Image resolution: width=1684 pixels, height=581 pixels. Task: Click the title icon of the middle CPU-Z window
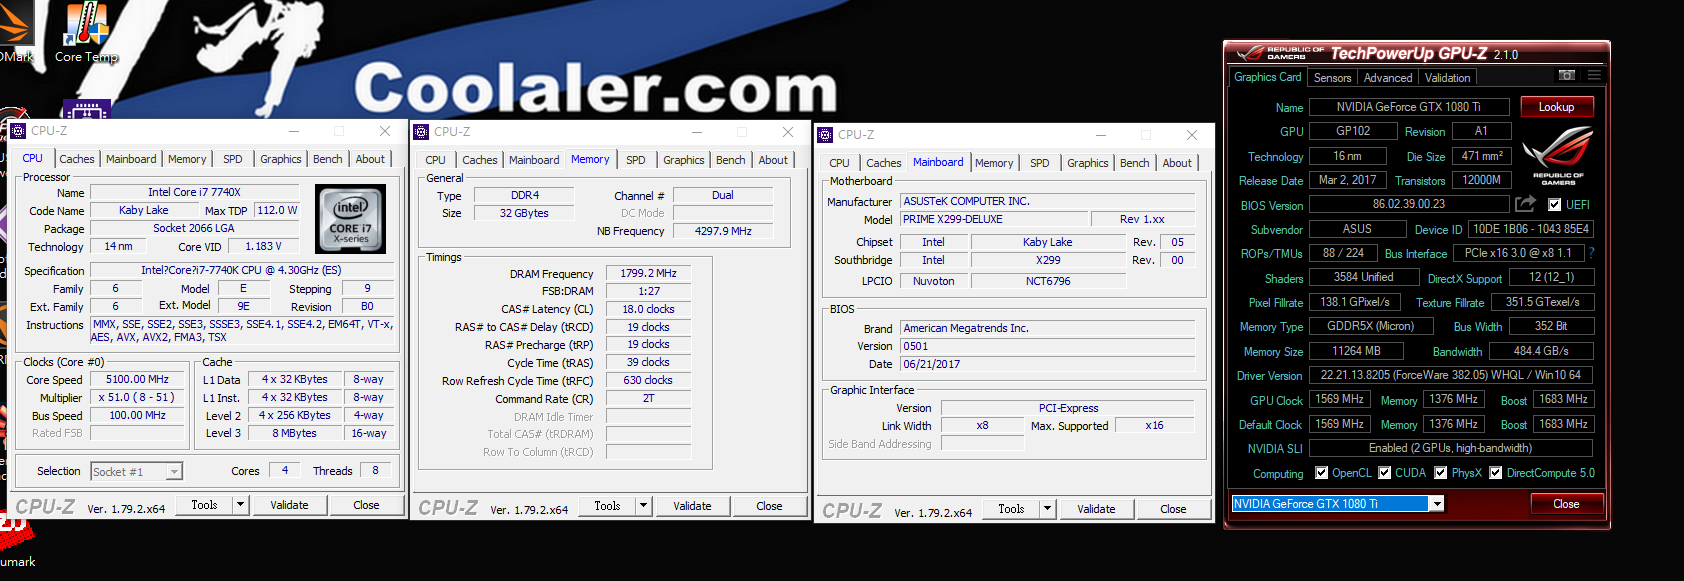point(421,132)
